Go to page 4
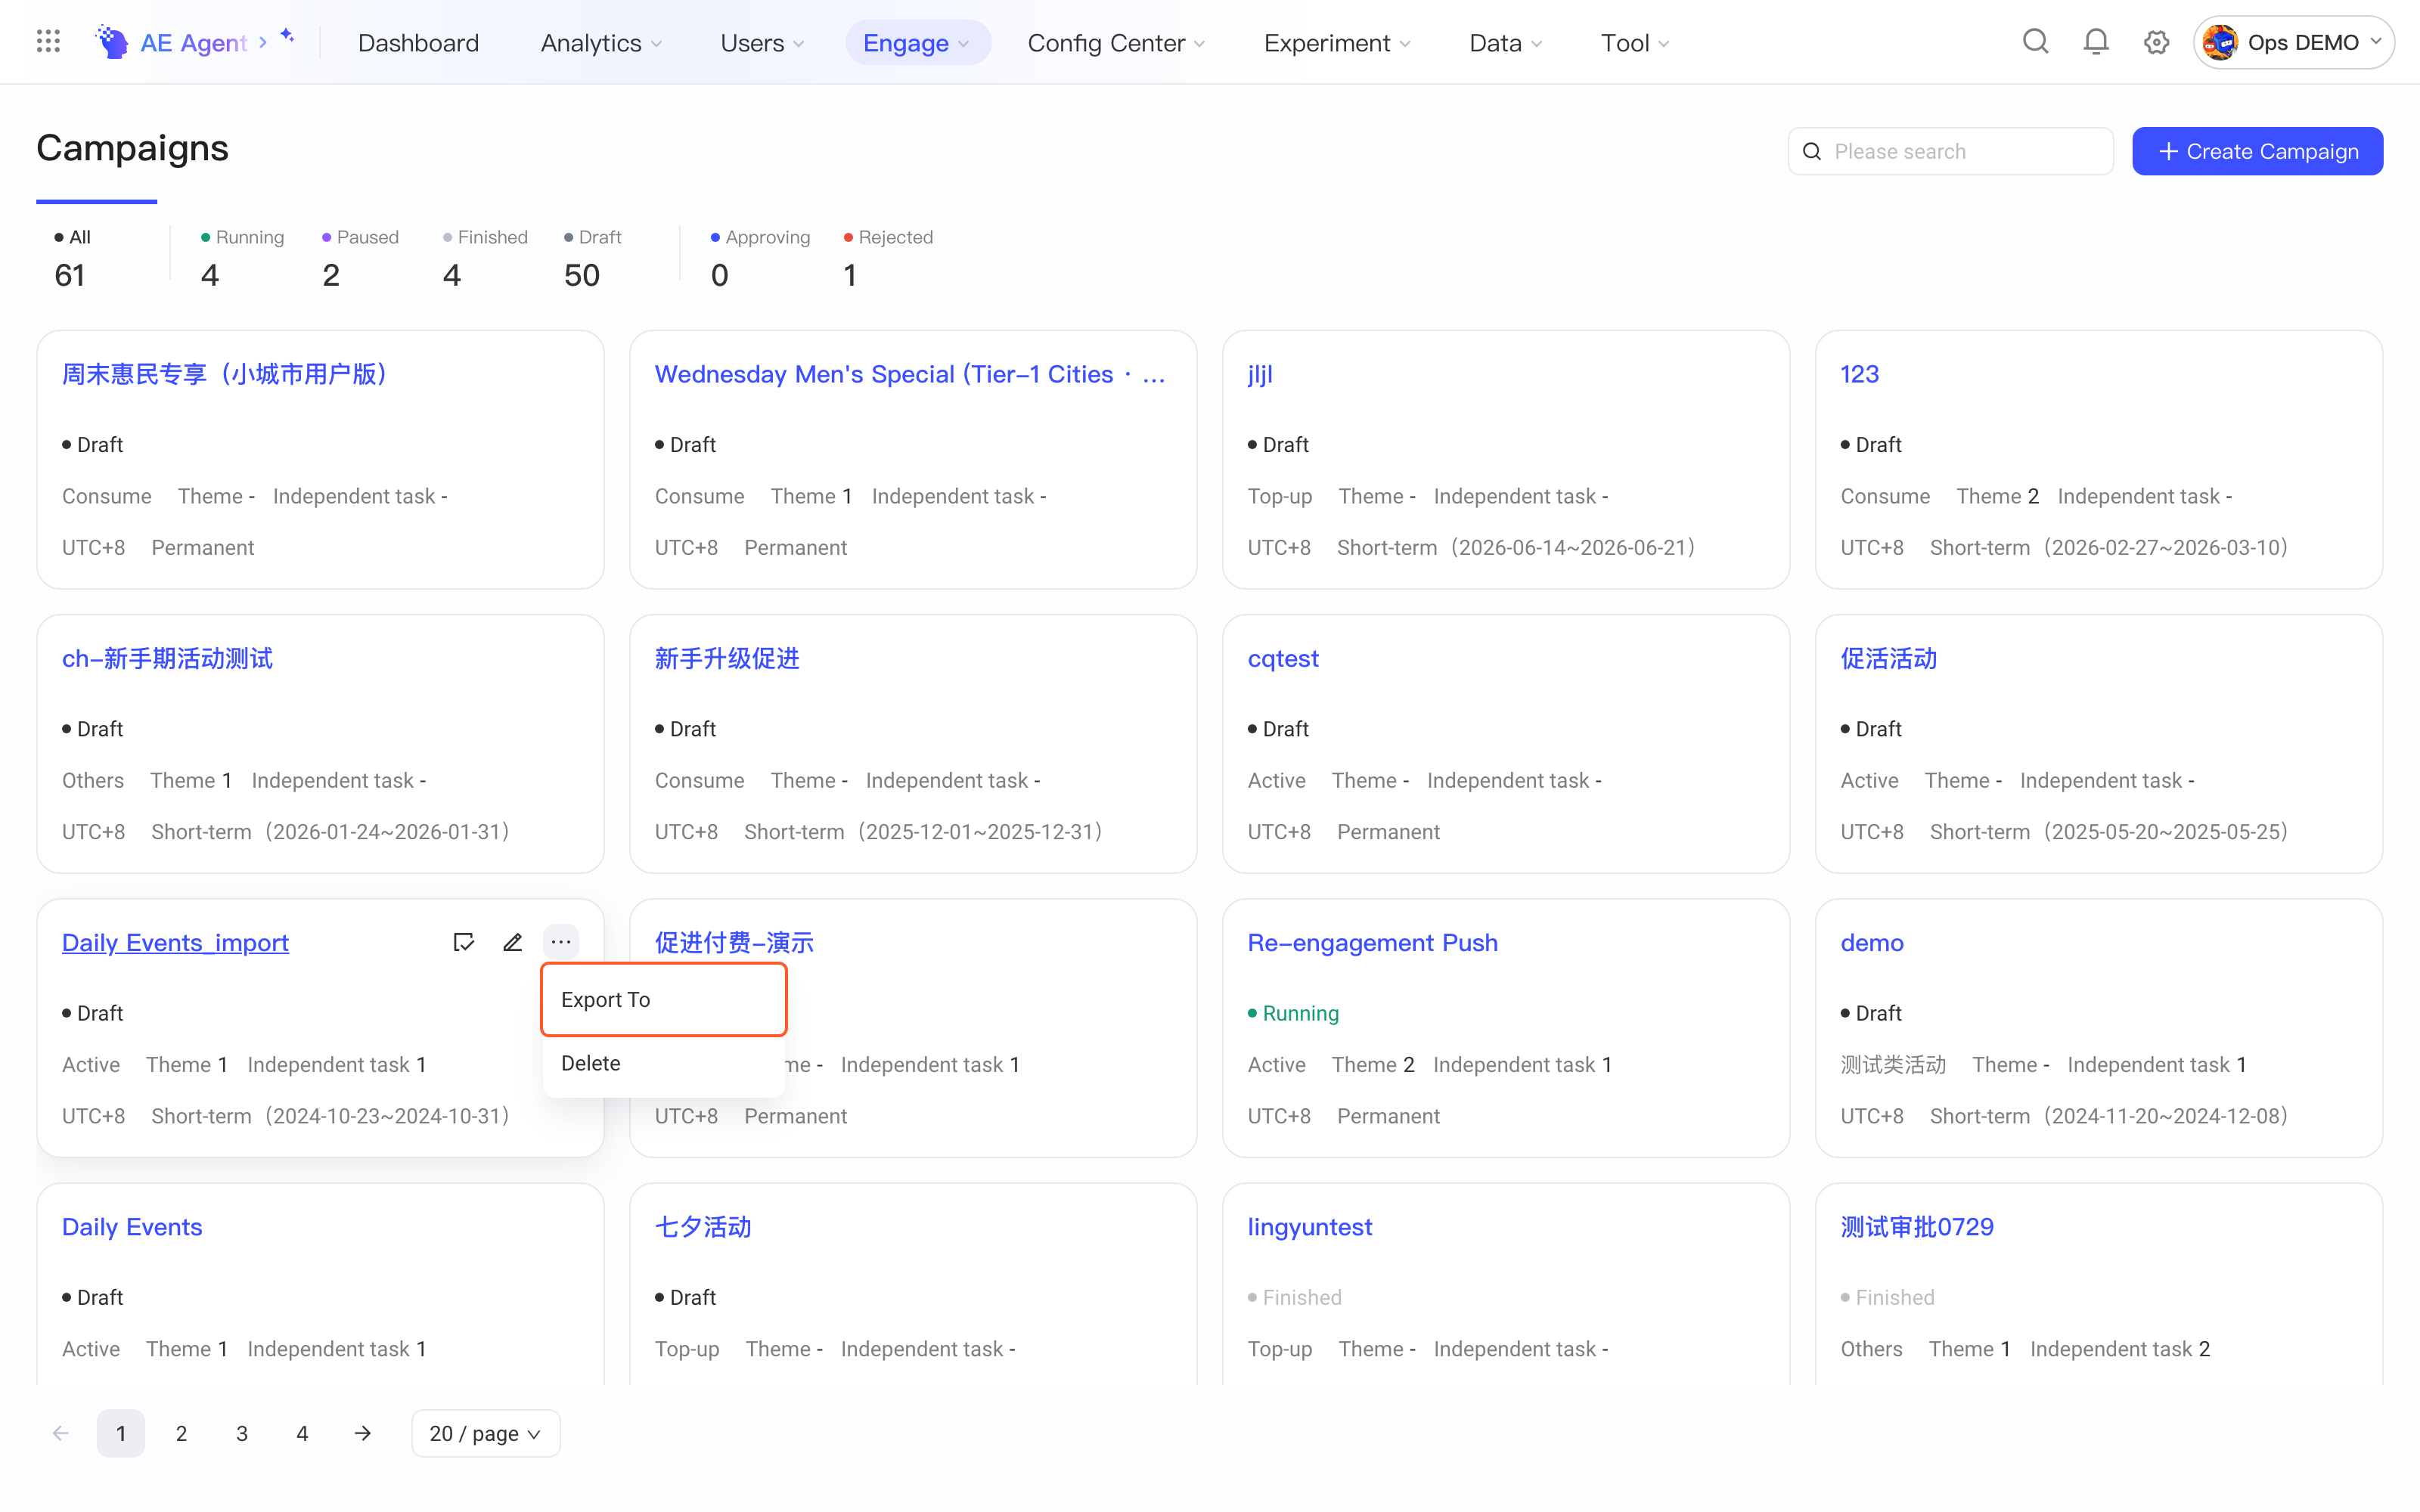 (x=302, y=1433)
